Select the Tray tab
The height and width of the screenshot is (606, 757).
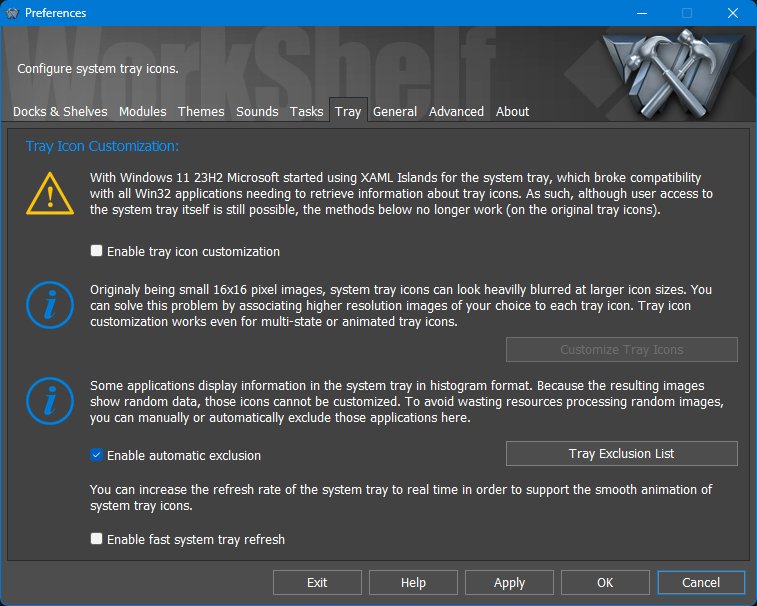348,111
